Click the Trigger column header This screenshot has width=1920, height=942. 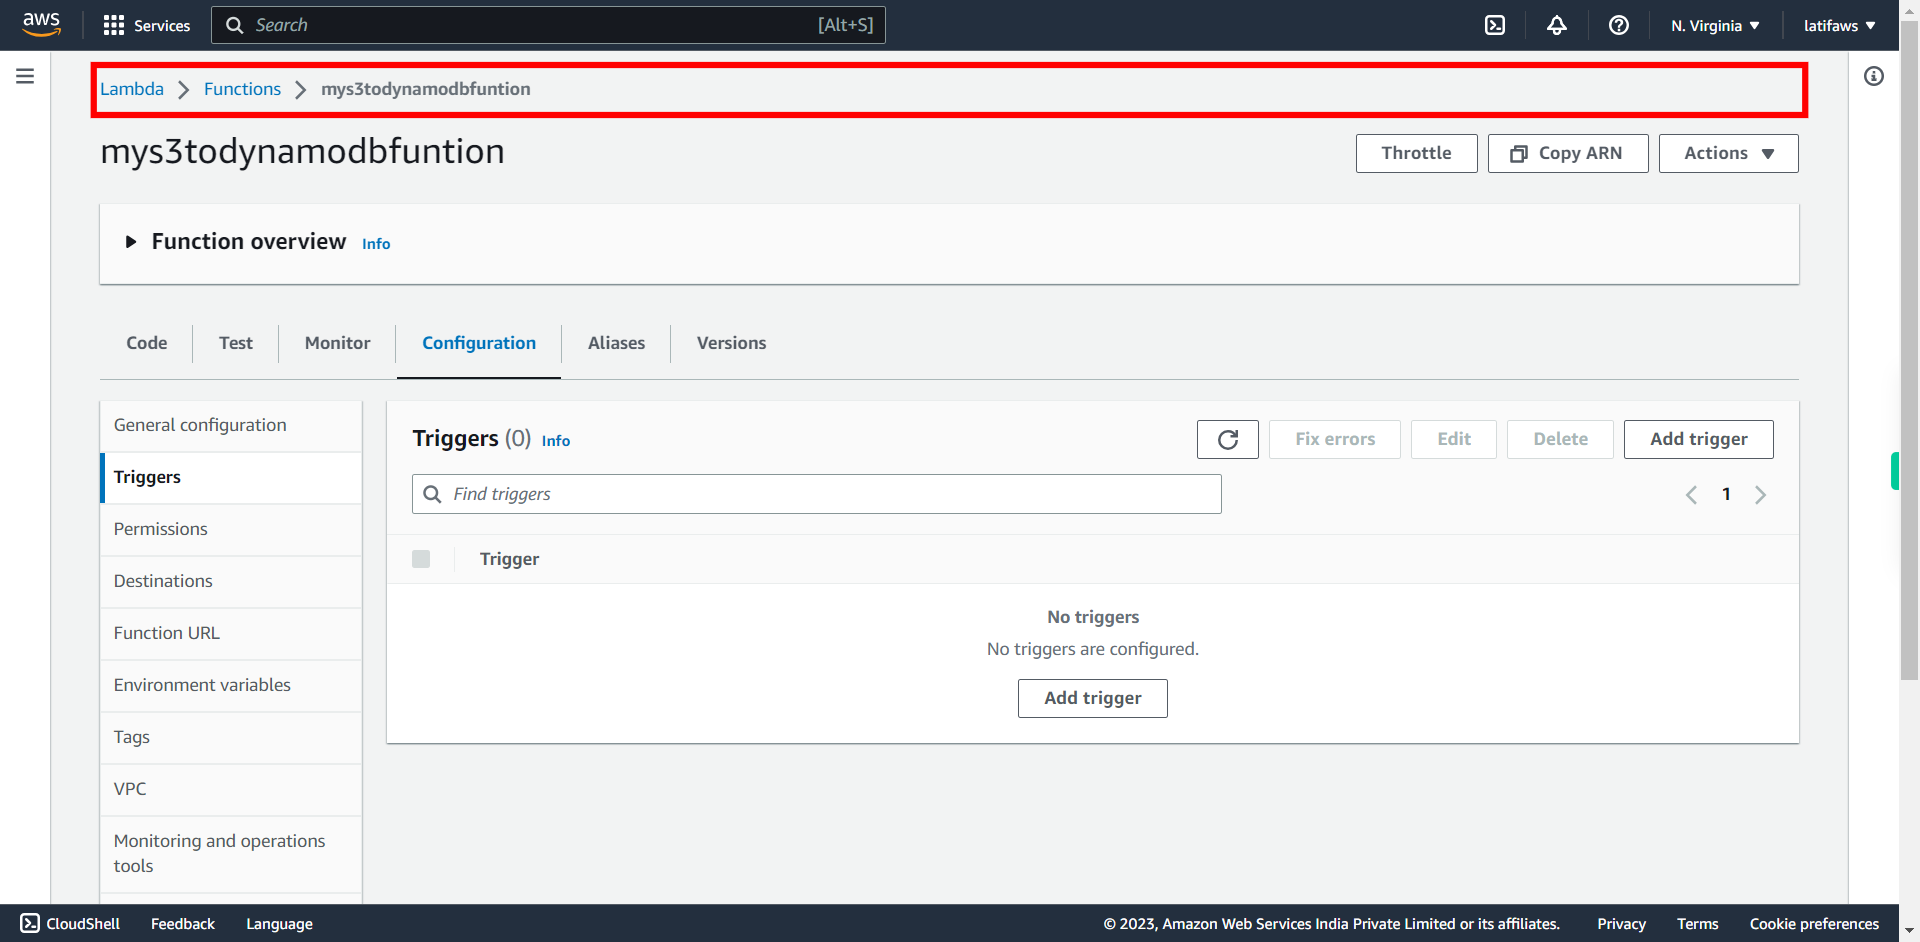click(509, 559)
